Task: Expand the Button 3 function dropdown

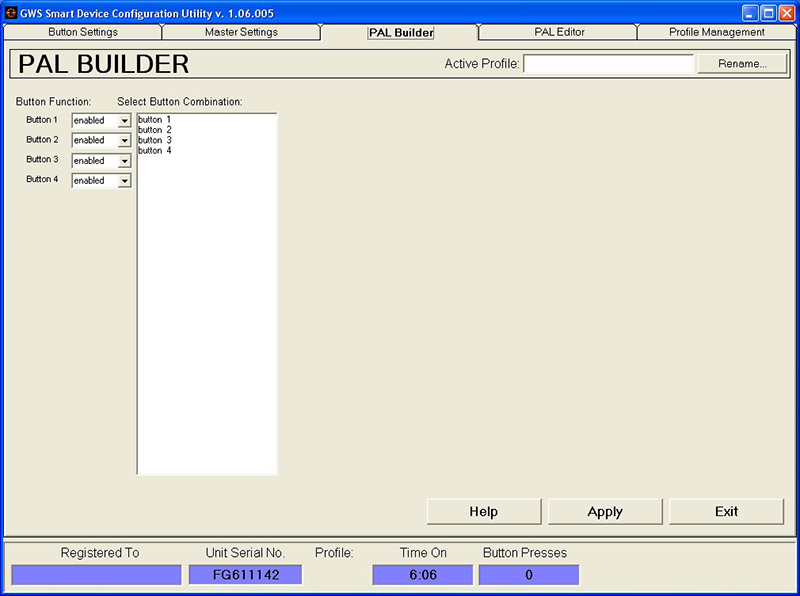Action: coord(102,161)
